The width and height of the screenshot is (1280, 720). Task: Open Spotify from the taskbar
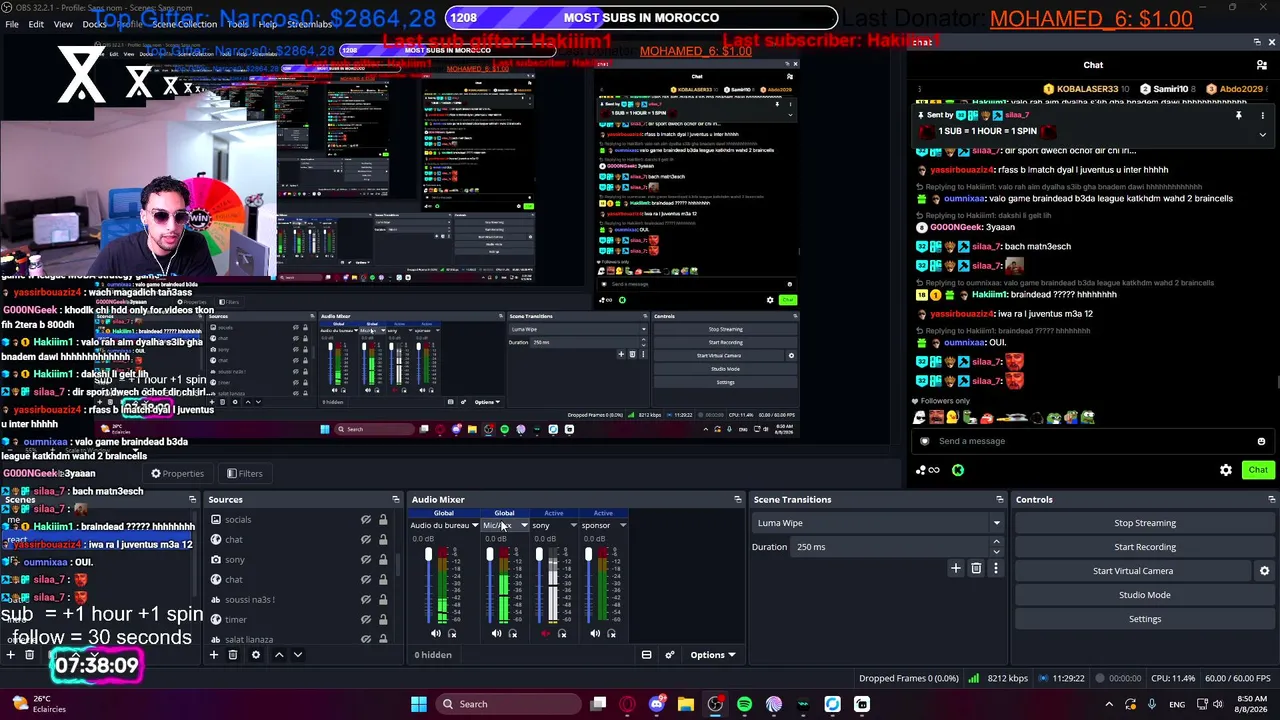[744, 704]
